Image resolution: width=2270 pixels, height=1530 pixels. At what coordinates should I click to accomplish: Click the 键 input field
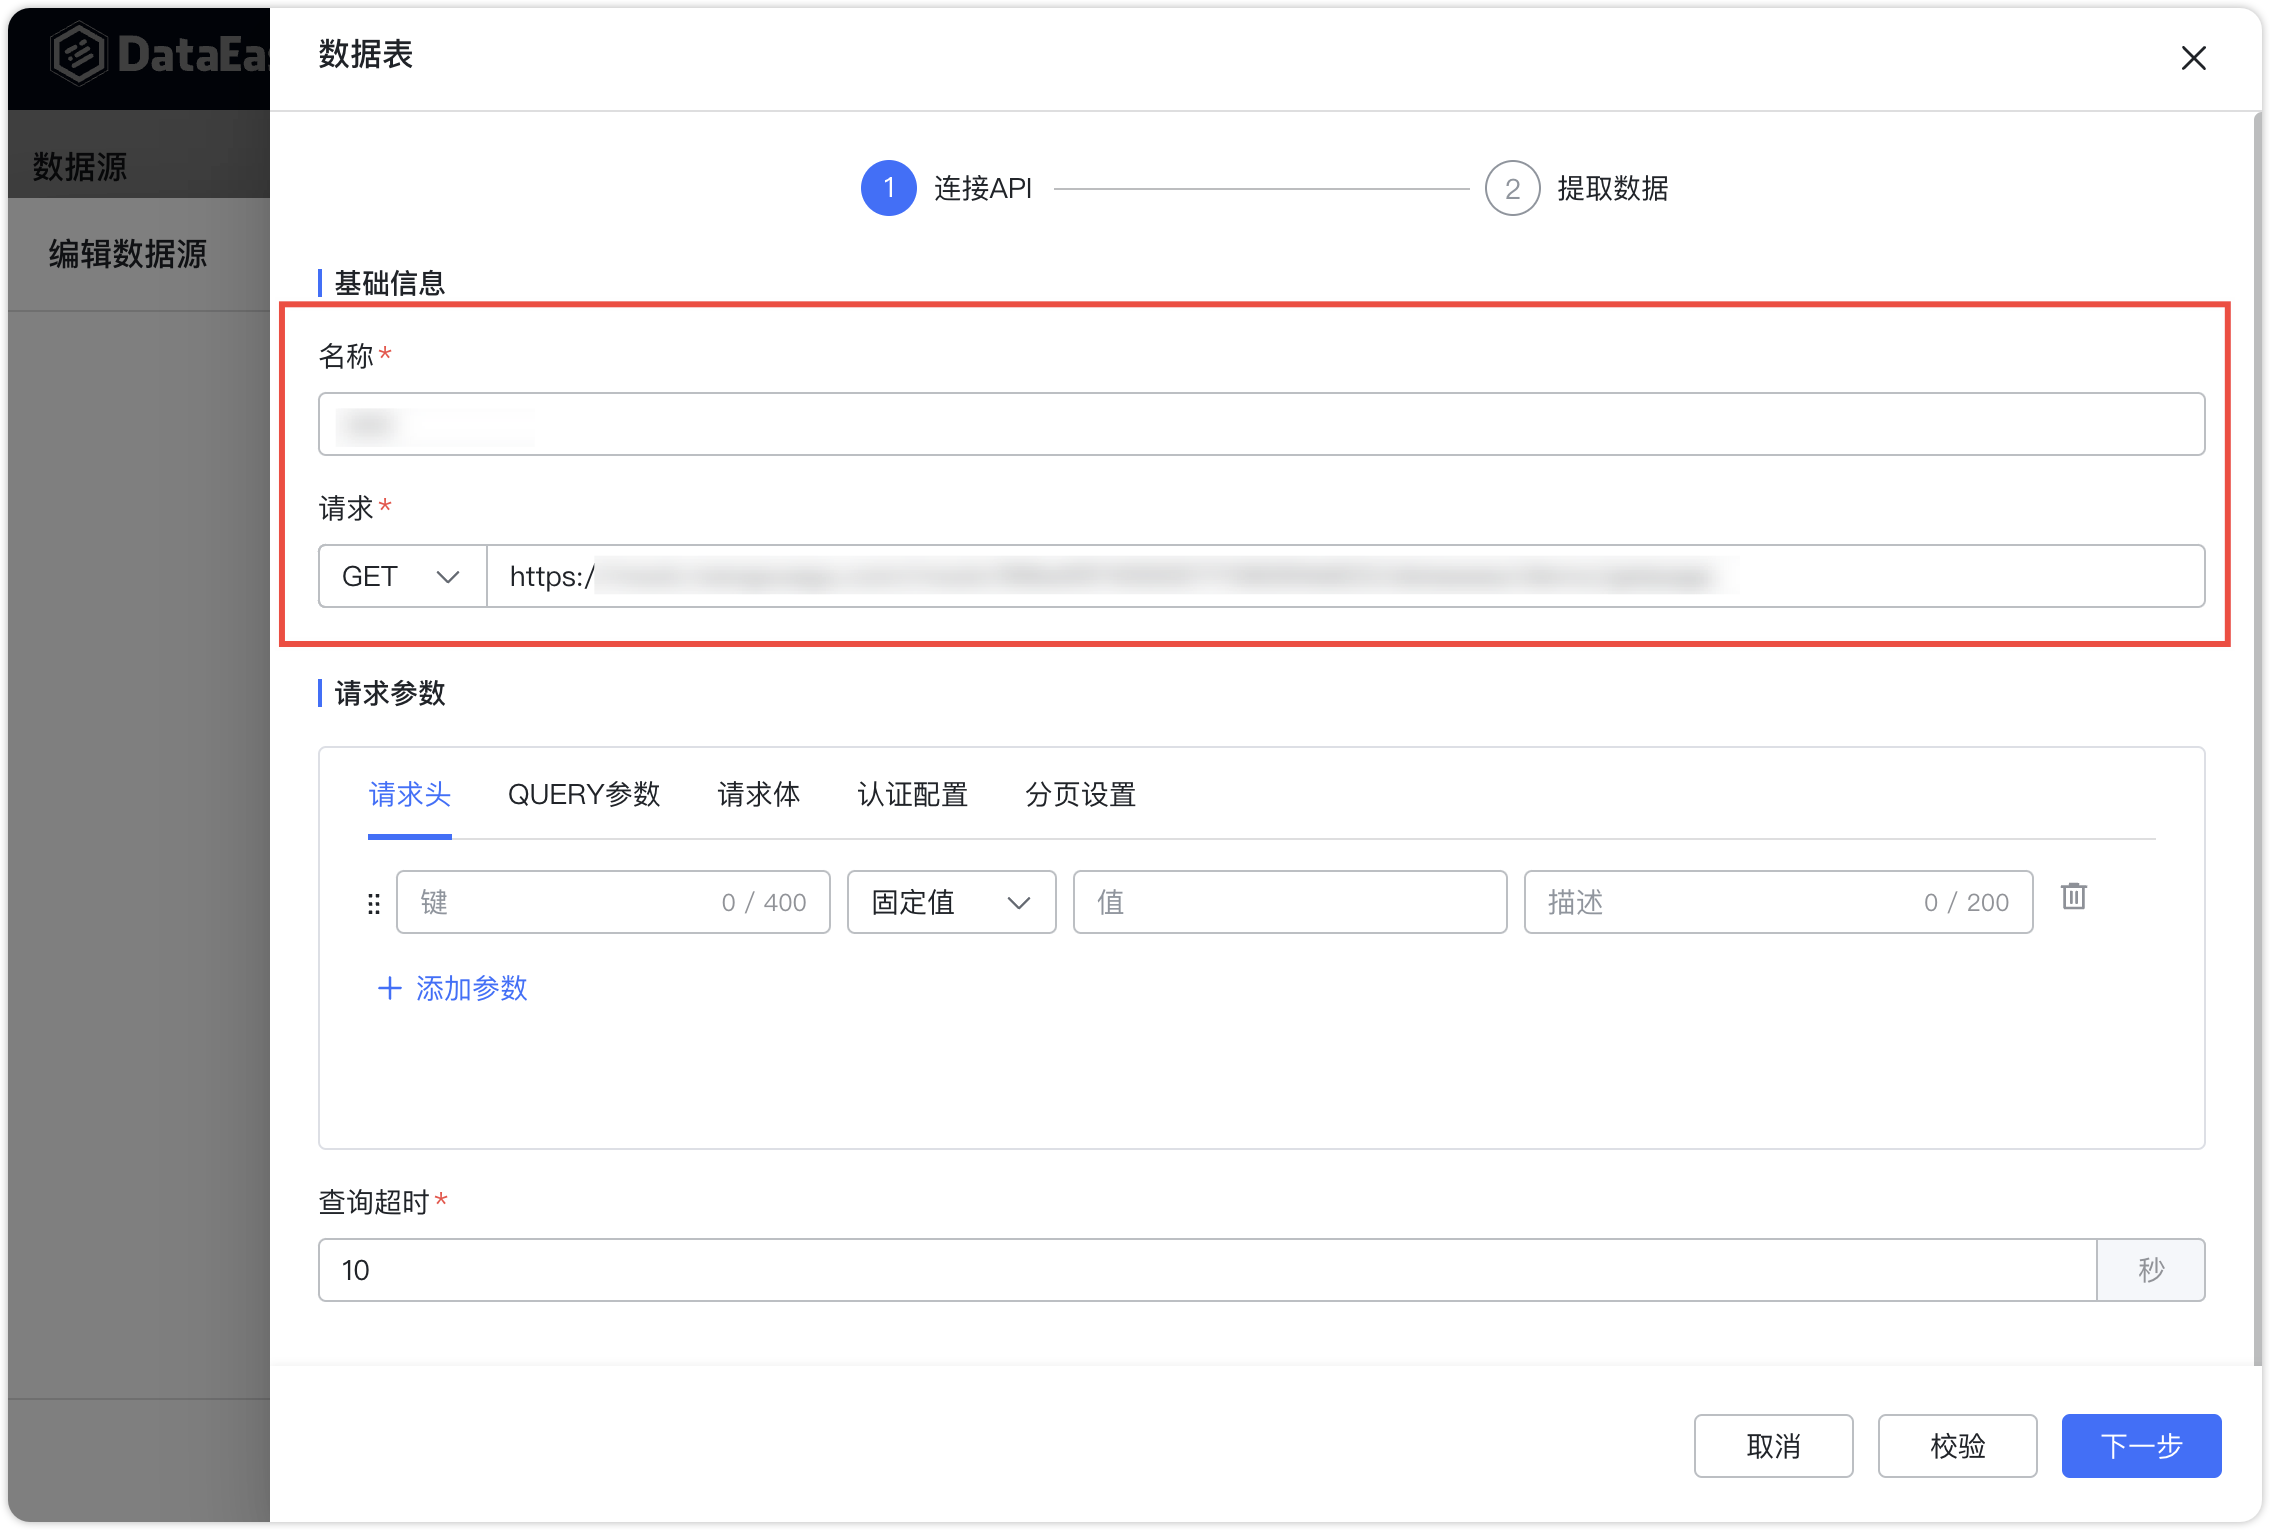(613, 902)
